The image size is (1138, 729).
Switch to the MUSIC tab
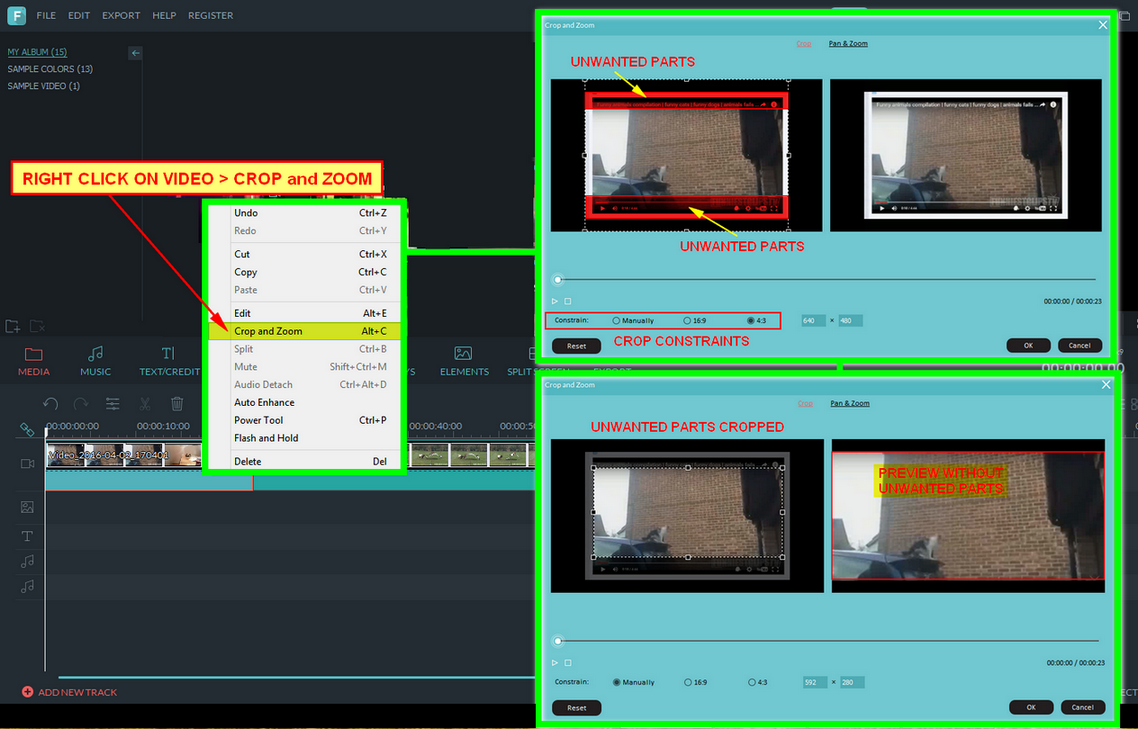pos(95,361)
